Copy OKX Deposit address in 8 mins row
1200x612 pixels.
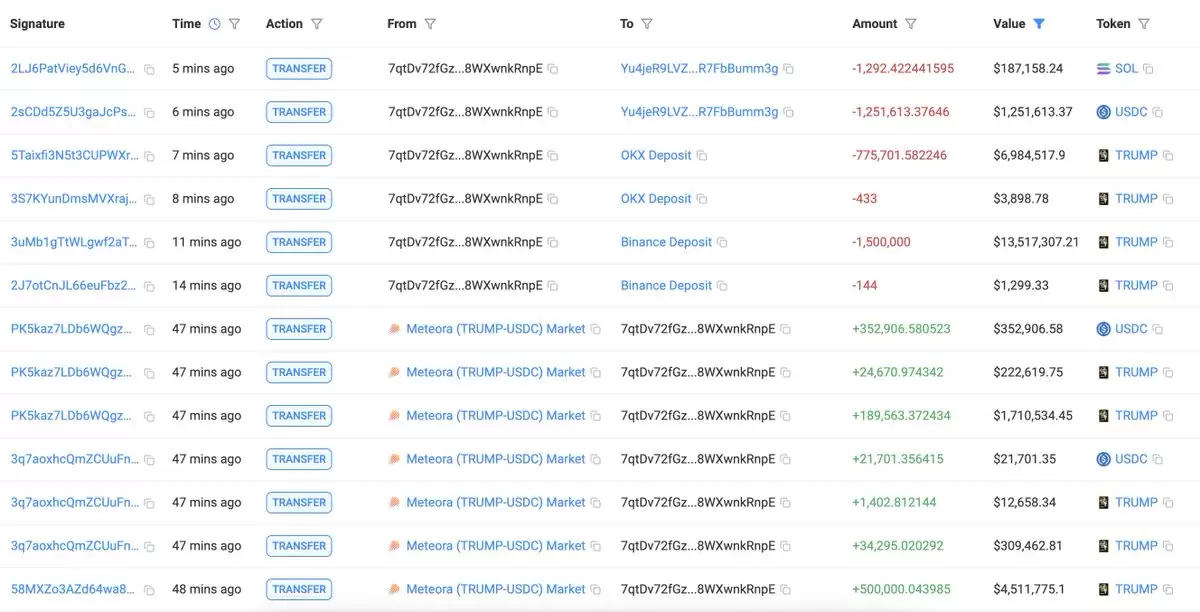point(702,199)
